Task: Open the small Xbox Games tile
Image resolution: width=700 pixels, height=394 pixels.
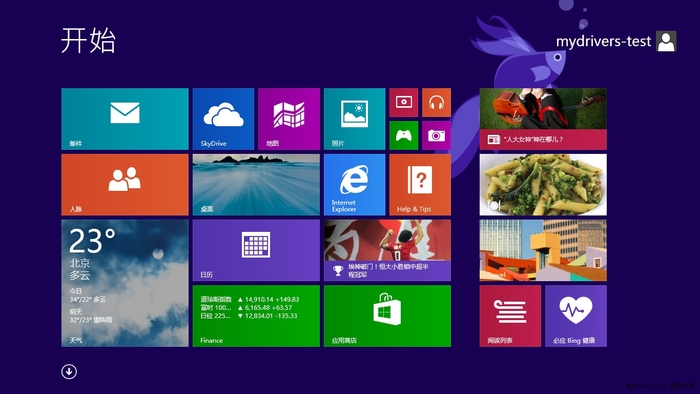Action: (404, 136)
